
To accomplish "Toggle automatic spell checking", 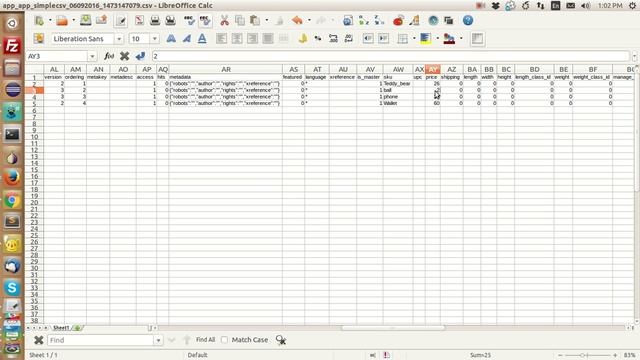I will (205, 20).
